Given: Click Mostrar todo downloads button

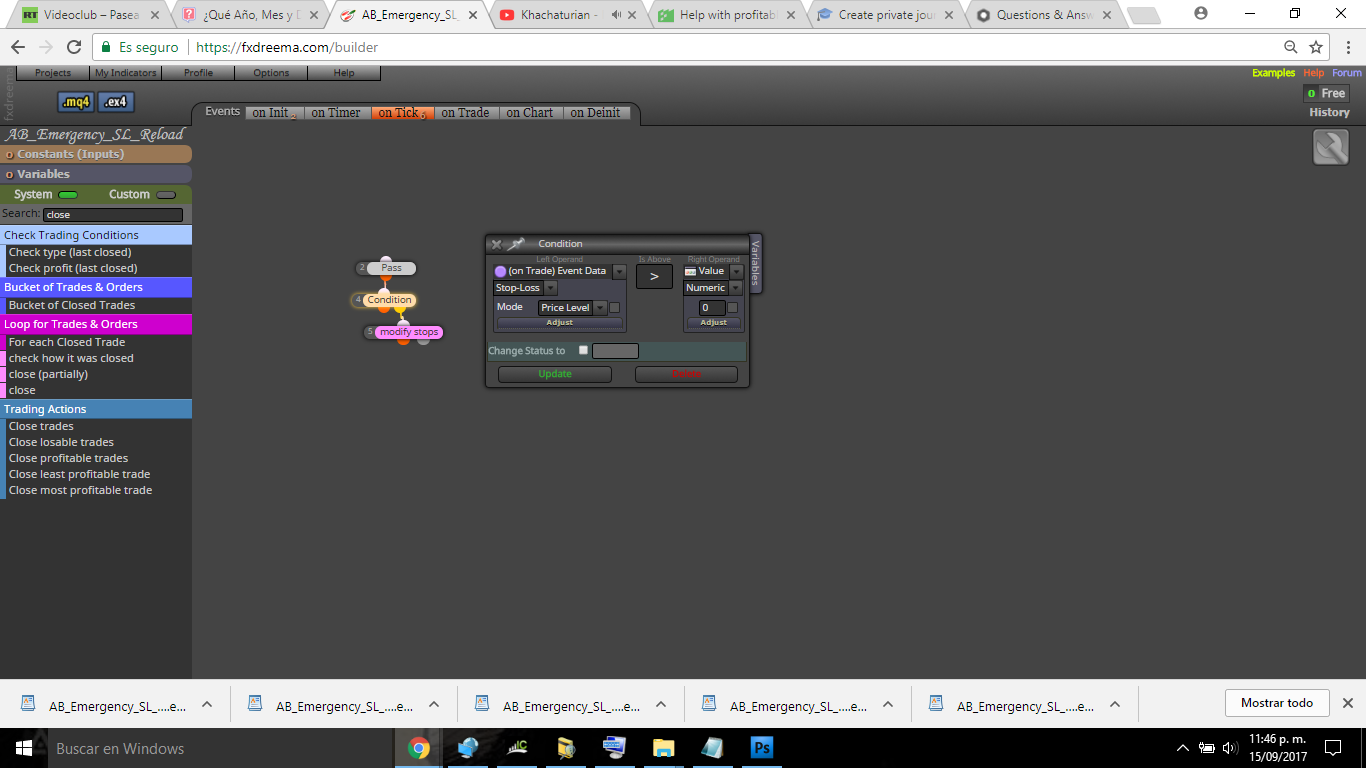Looking at the screenshot, I should (x=1277, y=703).
